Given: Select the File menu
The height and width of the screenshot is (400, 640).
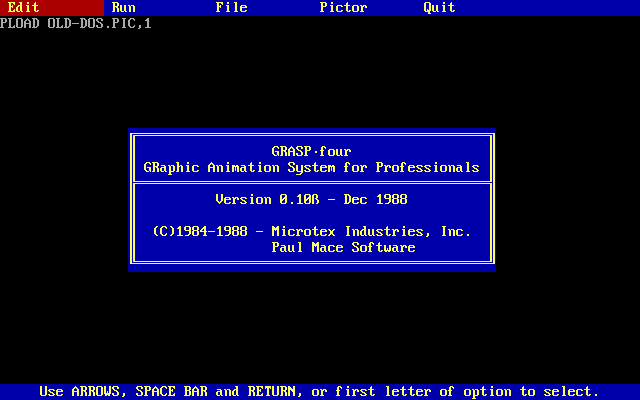Looking at the screenshot, I should point(231,8).
